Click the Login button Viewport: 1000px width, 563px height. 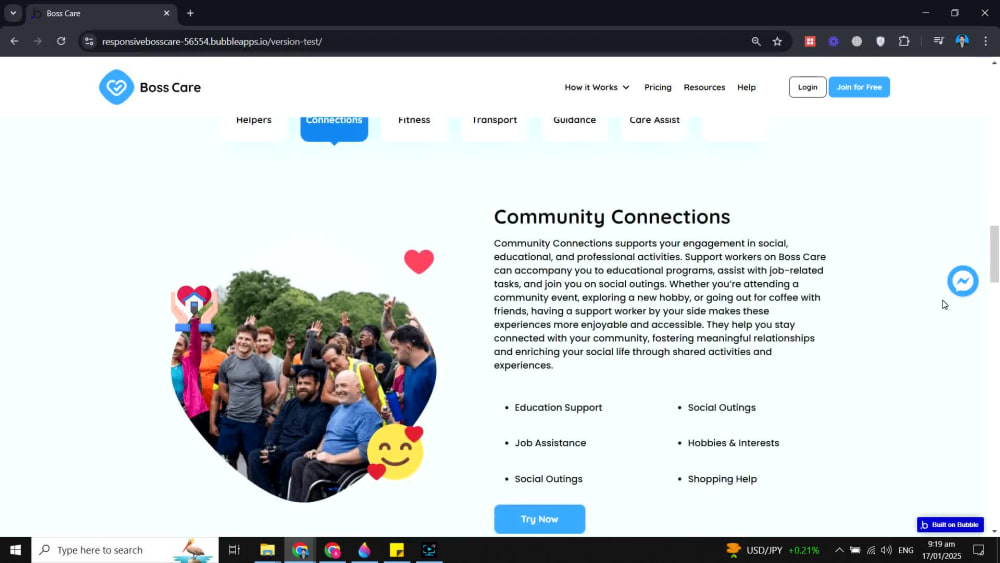(807, 87)
